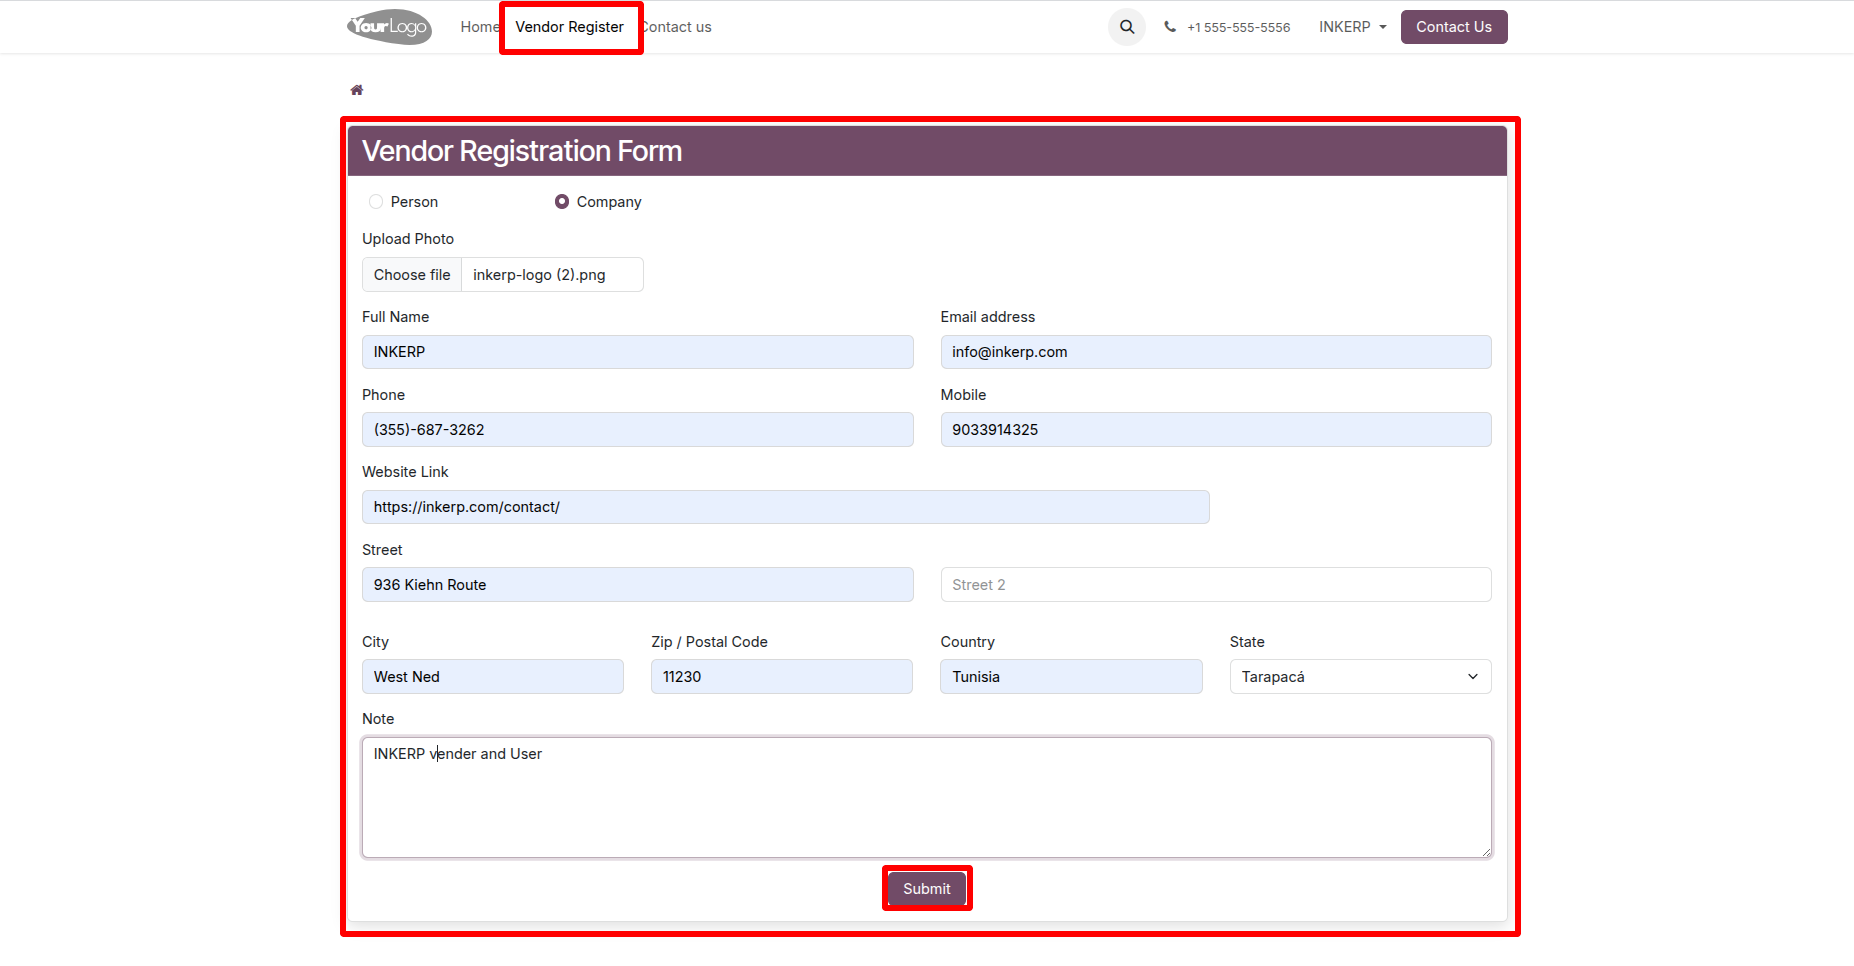Screen dimensions: 1854x966
Task: Open the Contact us menu link
Action: click(x=677, y=27)
